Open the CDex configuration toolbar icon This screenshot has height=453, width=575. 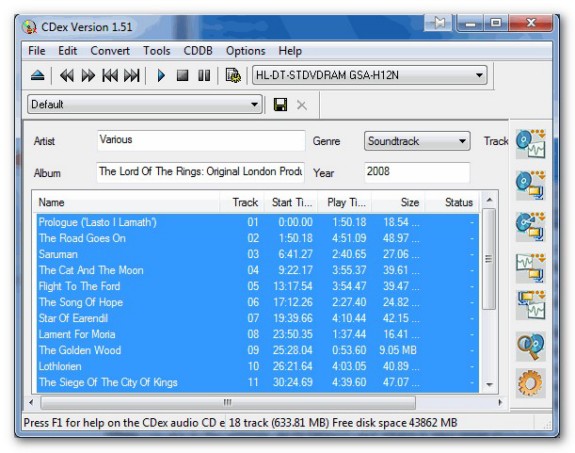(233, 76)
